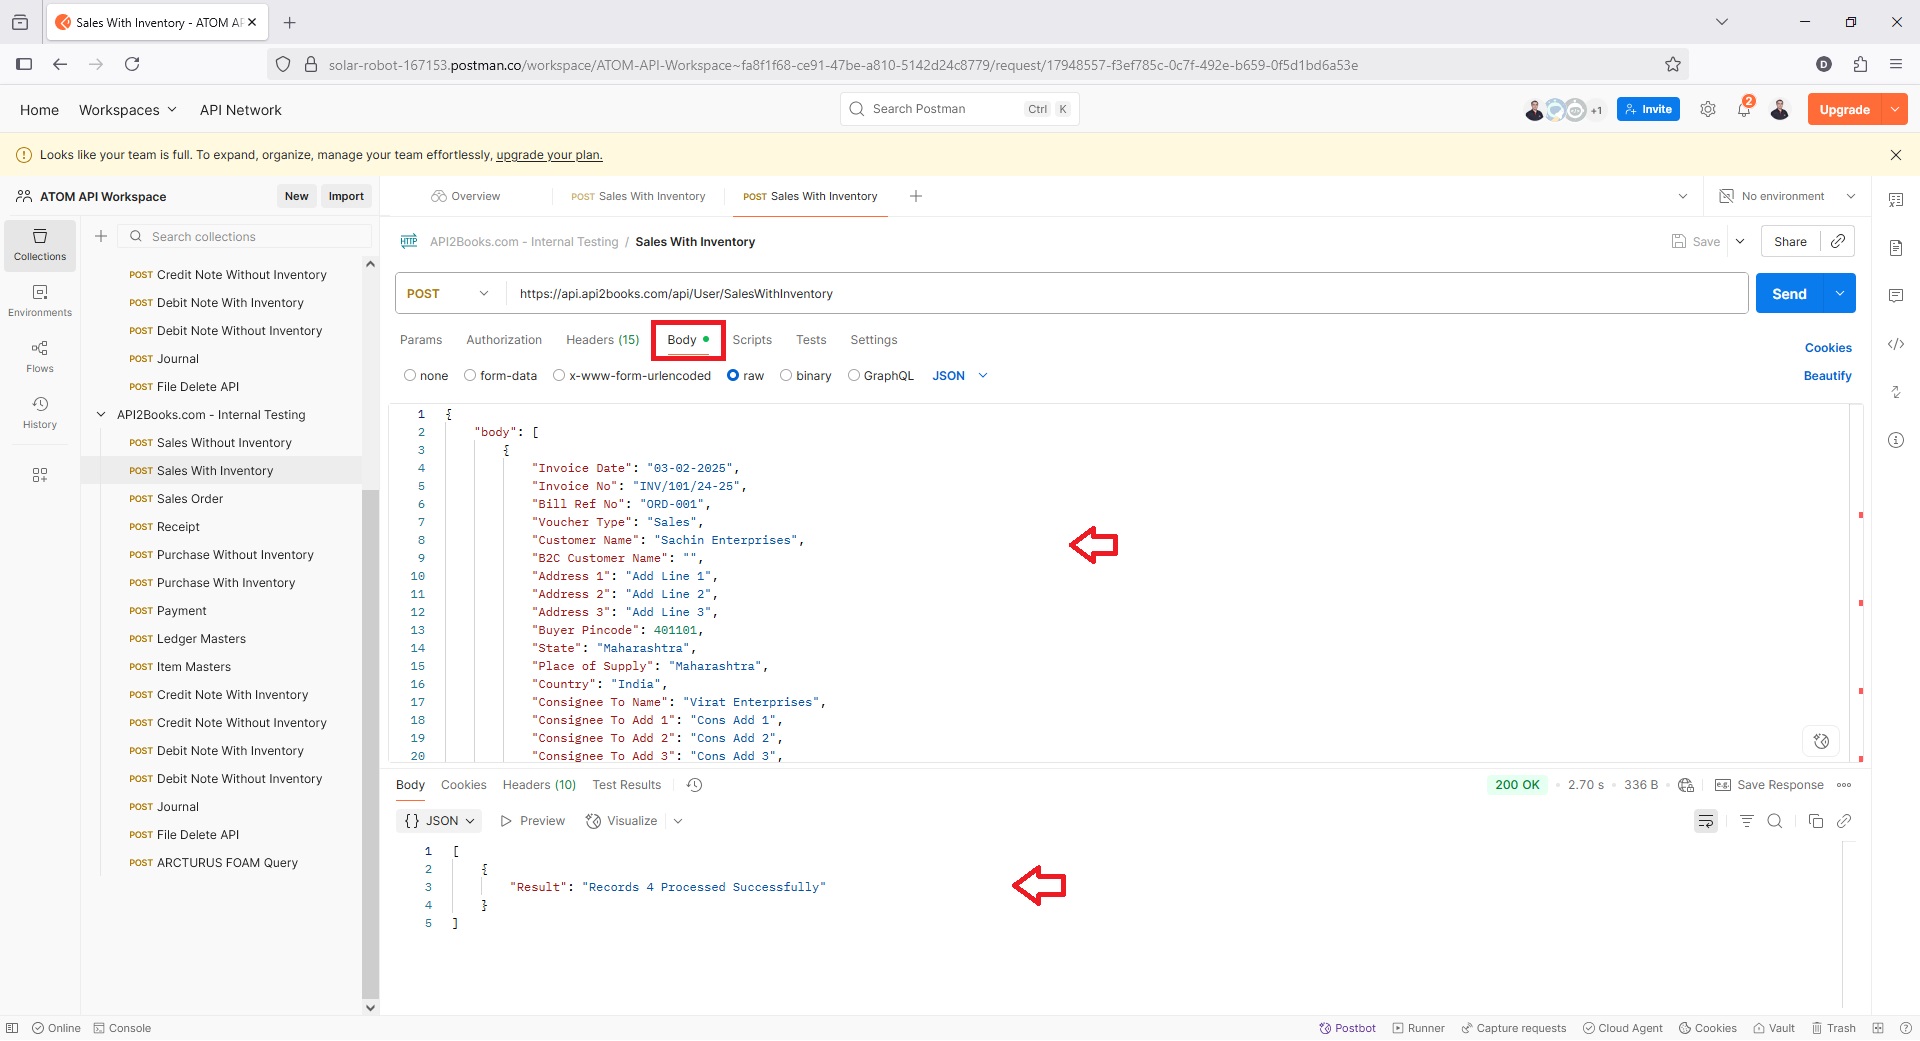Viewport: 1920px width, 1041px height.
Task: Open the Upgrade dropdown arrow
Action: pos(1895,109)
